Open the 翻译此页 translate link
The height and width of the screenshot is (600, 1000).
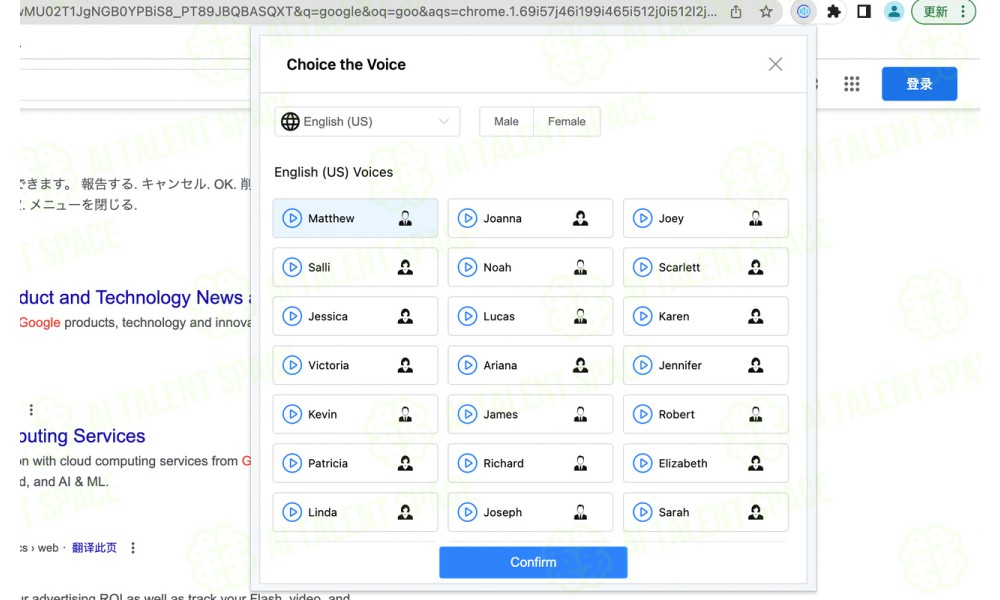(94, 548)
